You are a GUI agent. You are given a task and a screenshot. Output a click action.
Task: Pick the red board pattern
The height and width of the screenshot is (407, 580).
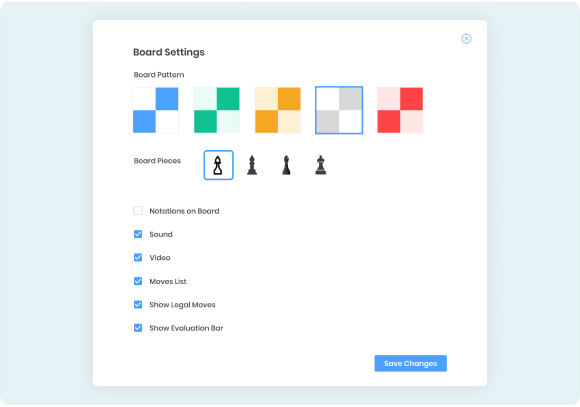coord(400,110)
